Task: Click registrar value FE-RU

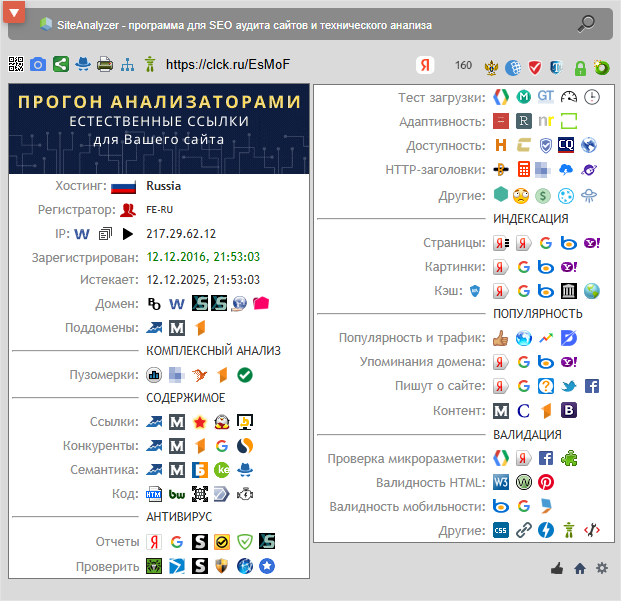Action: tap(160, 210)
